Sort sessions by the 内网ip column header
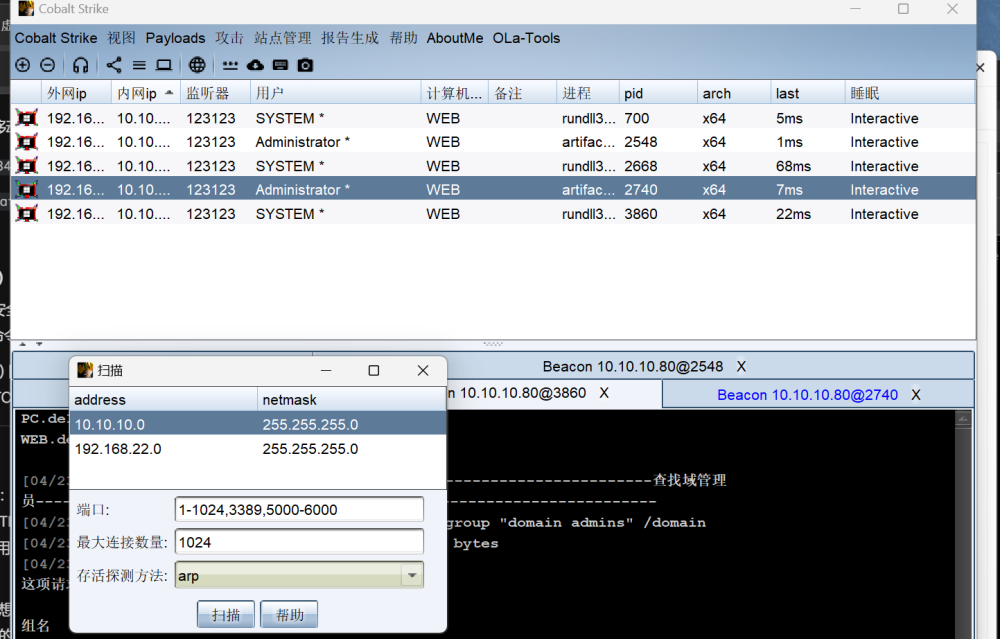Image resolution: width=1000 pixels, height=639 pixels. point(137,93)
